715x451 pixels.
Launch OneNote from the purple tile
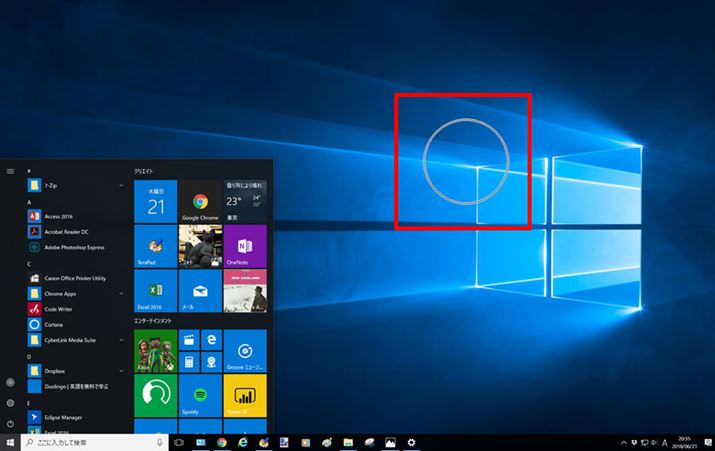click(245, 246)
